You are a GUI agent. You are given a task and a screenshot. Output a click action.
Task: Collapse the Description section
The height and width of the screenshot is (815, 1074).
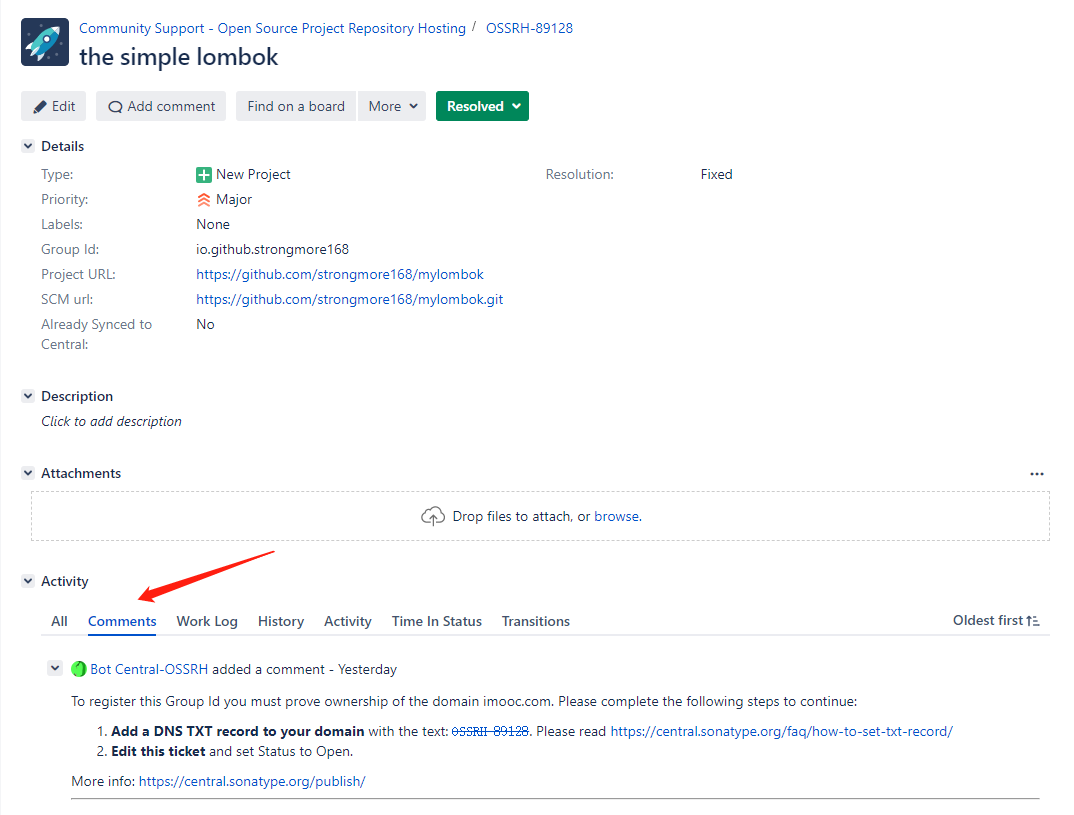point(28,396)
